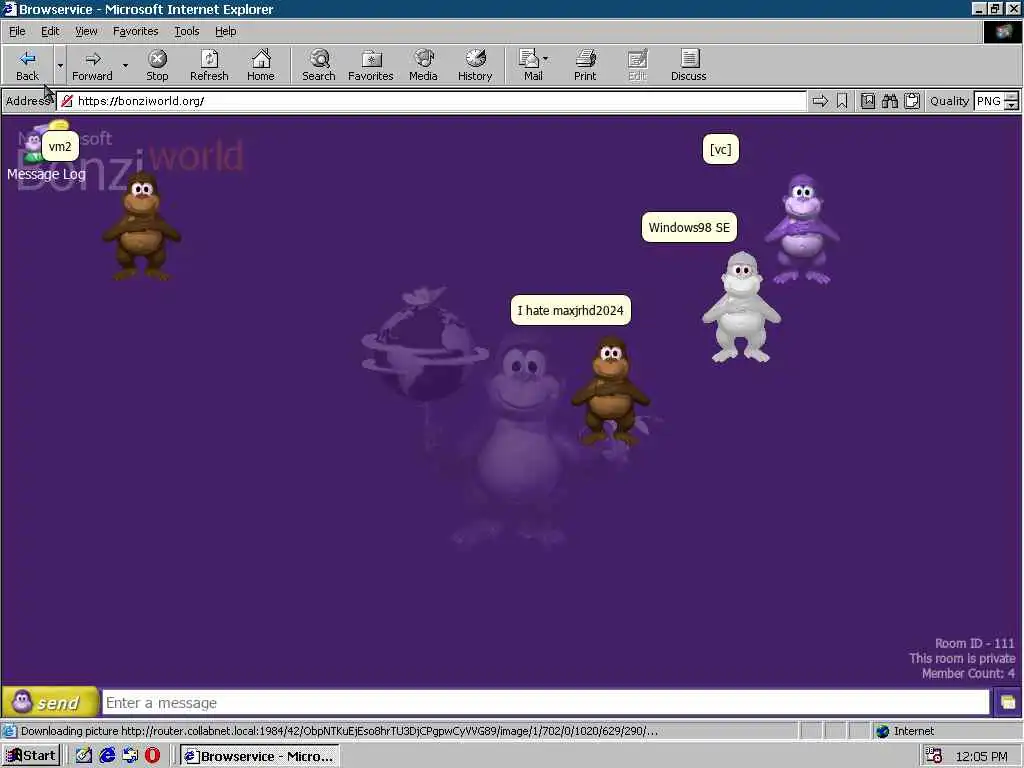
Task: Open the Favorites menu
Action: [x=135, y=31]
